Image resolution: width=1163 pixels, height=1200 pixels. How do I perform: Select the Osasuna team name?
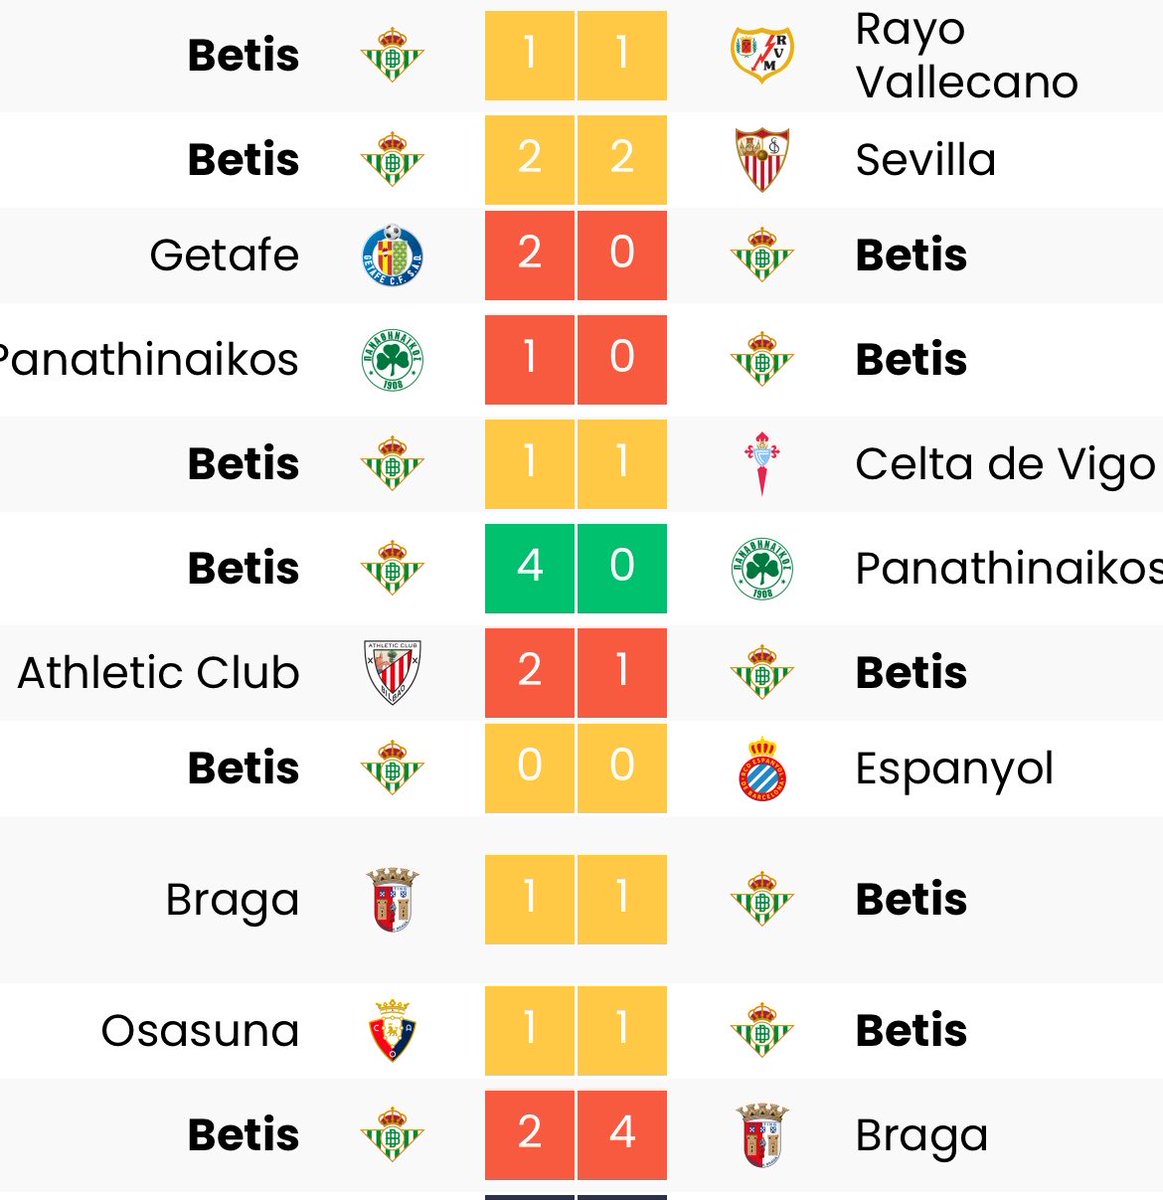pos(200,1030)
